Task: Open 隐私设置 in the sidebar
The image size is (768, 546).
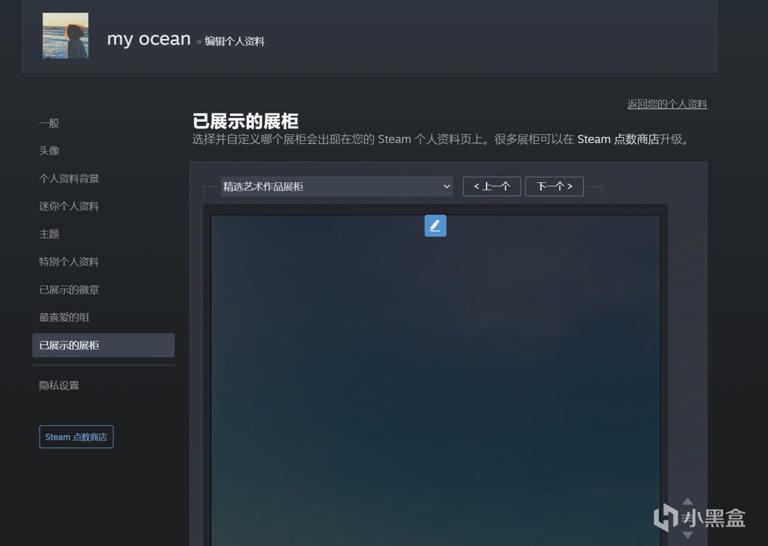Action: pos(59,385)
